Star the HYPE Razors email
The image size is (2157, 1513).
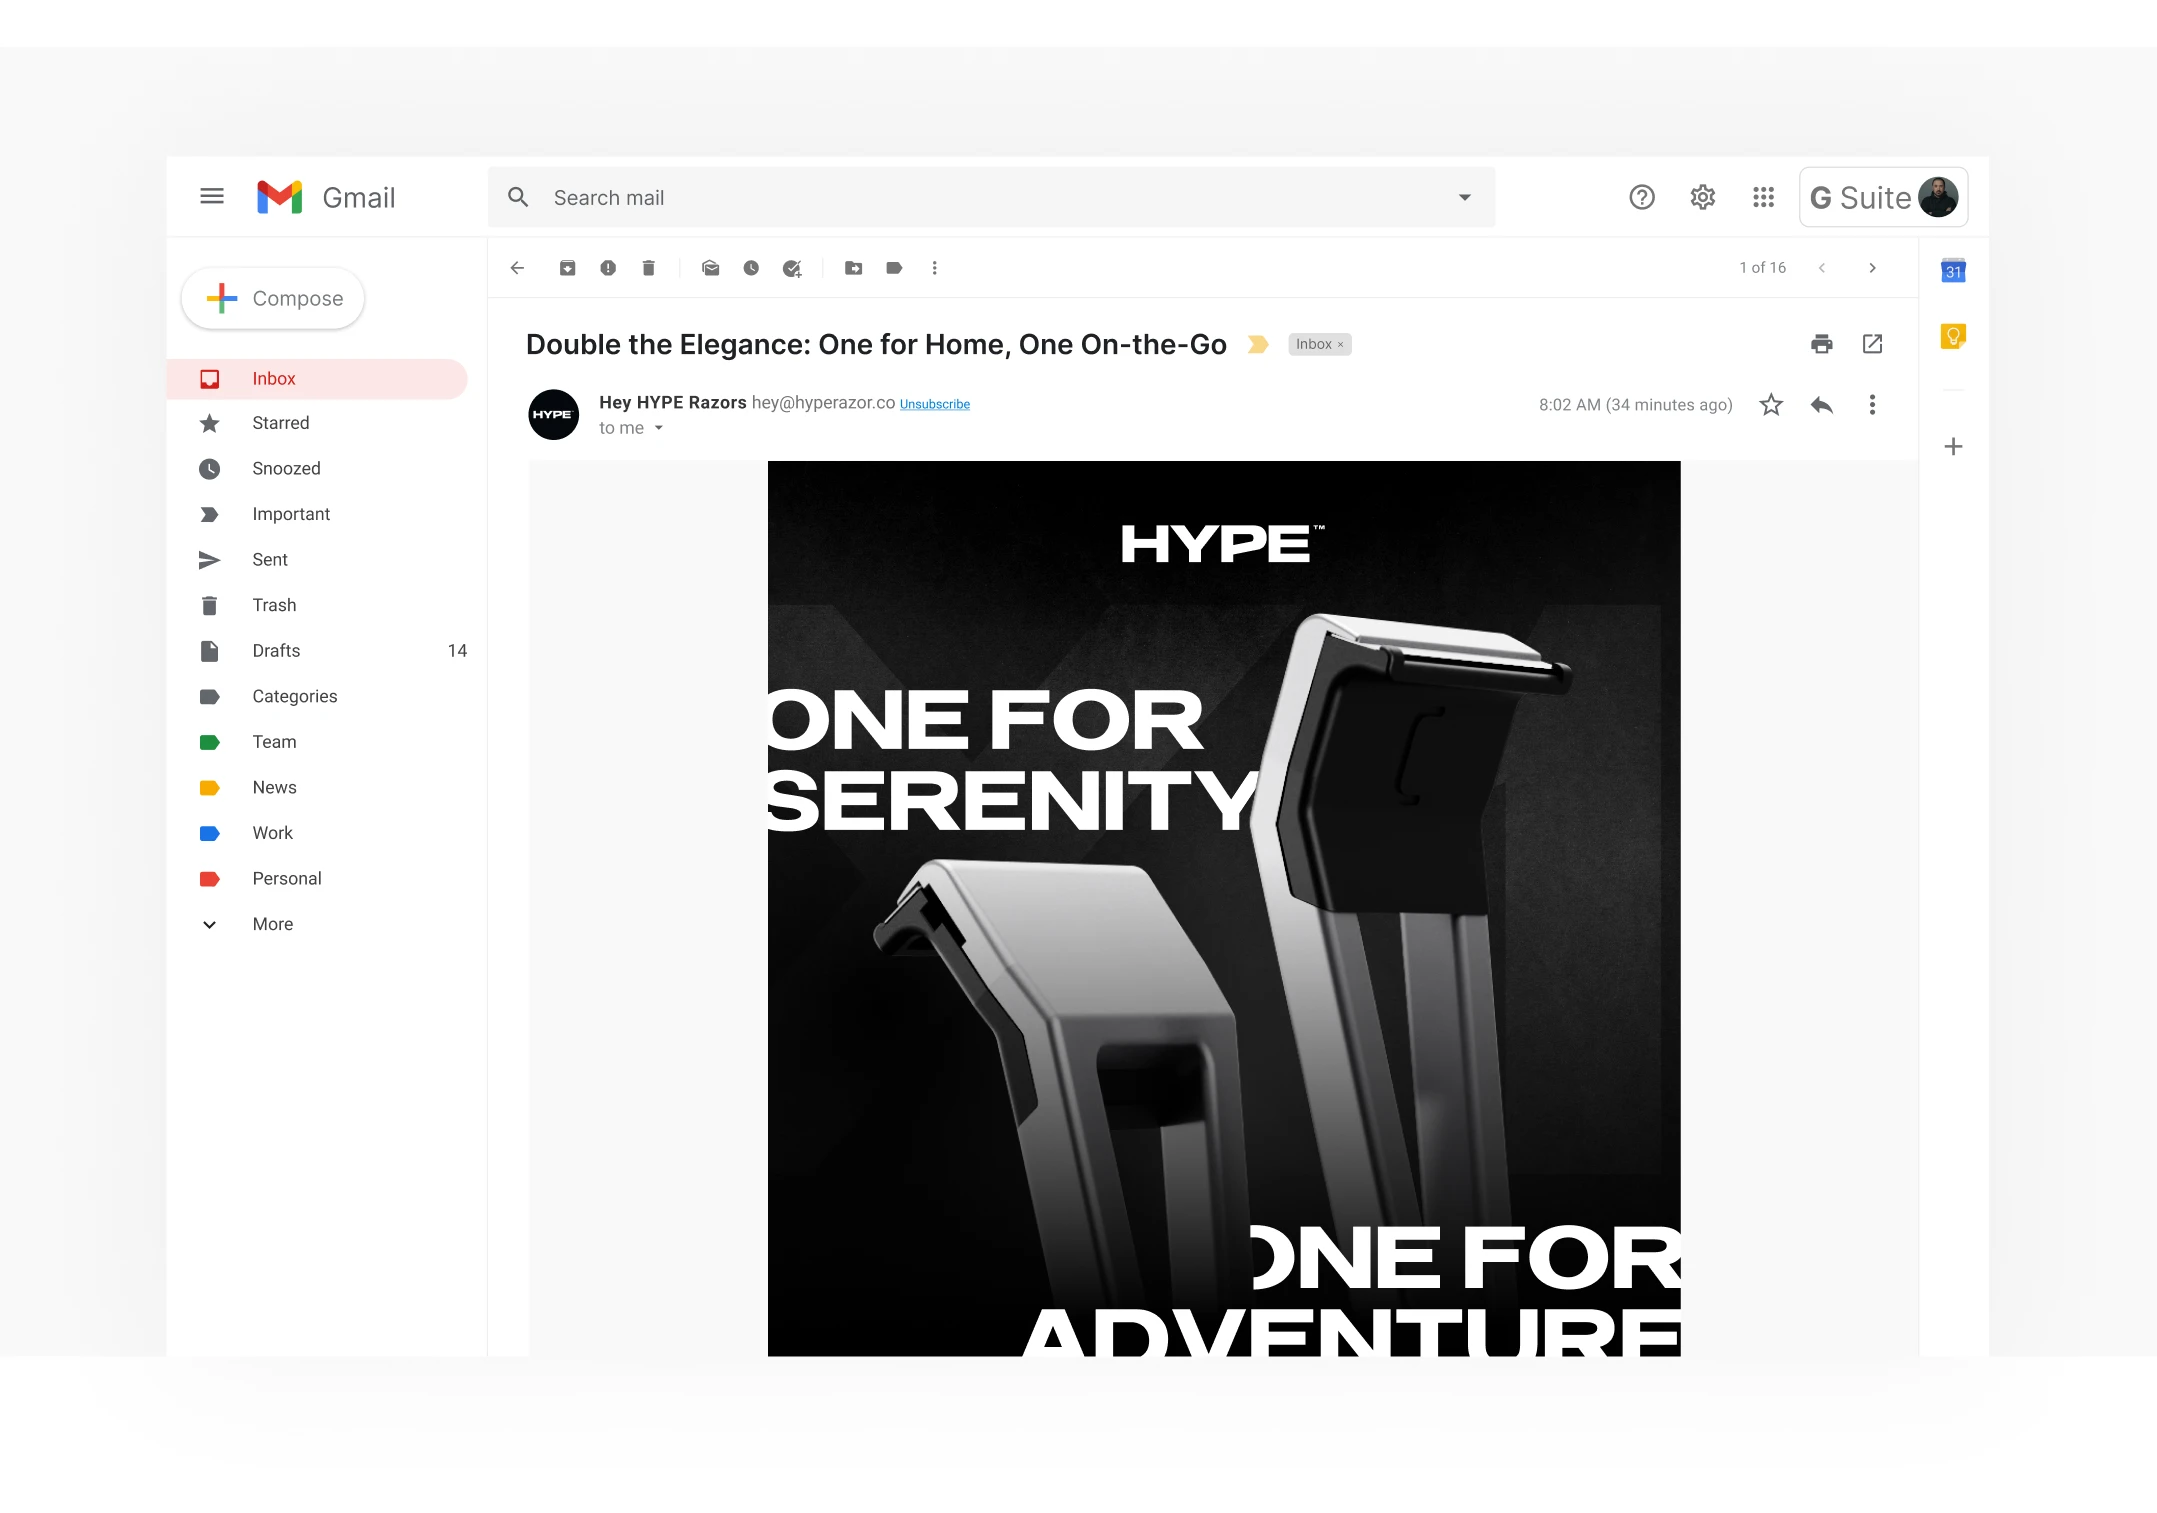(1771, 405)
